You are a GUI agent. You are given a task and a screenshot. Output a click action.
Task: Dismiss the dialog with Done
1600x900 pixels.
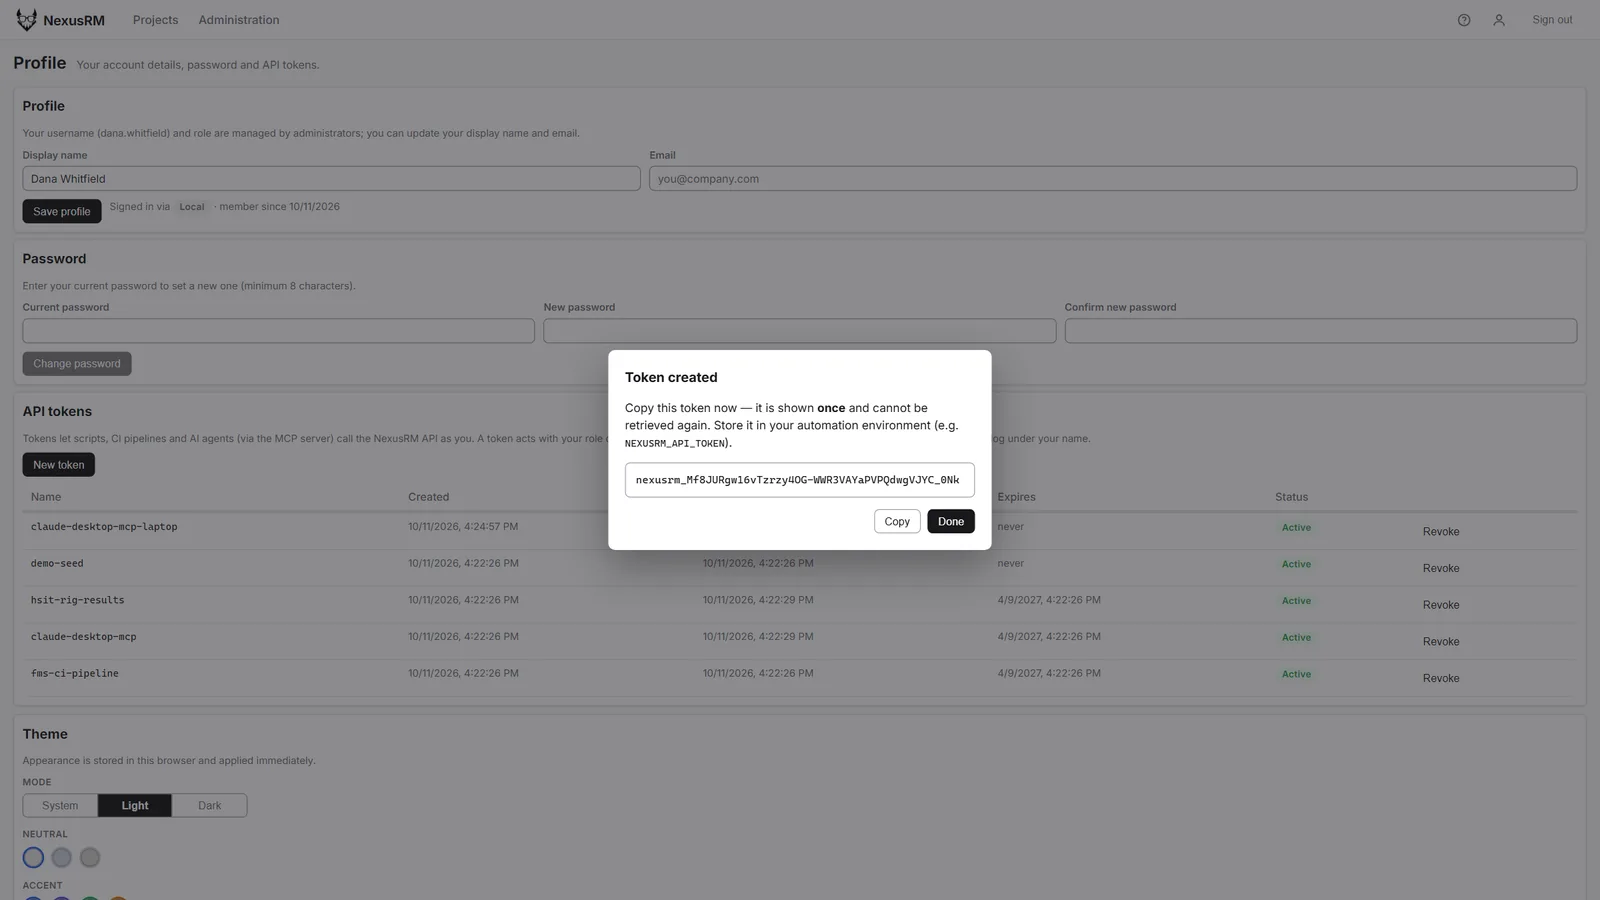pyautogui.click(x=951, y=521)
